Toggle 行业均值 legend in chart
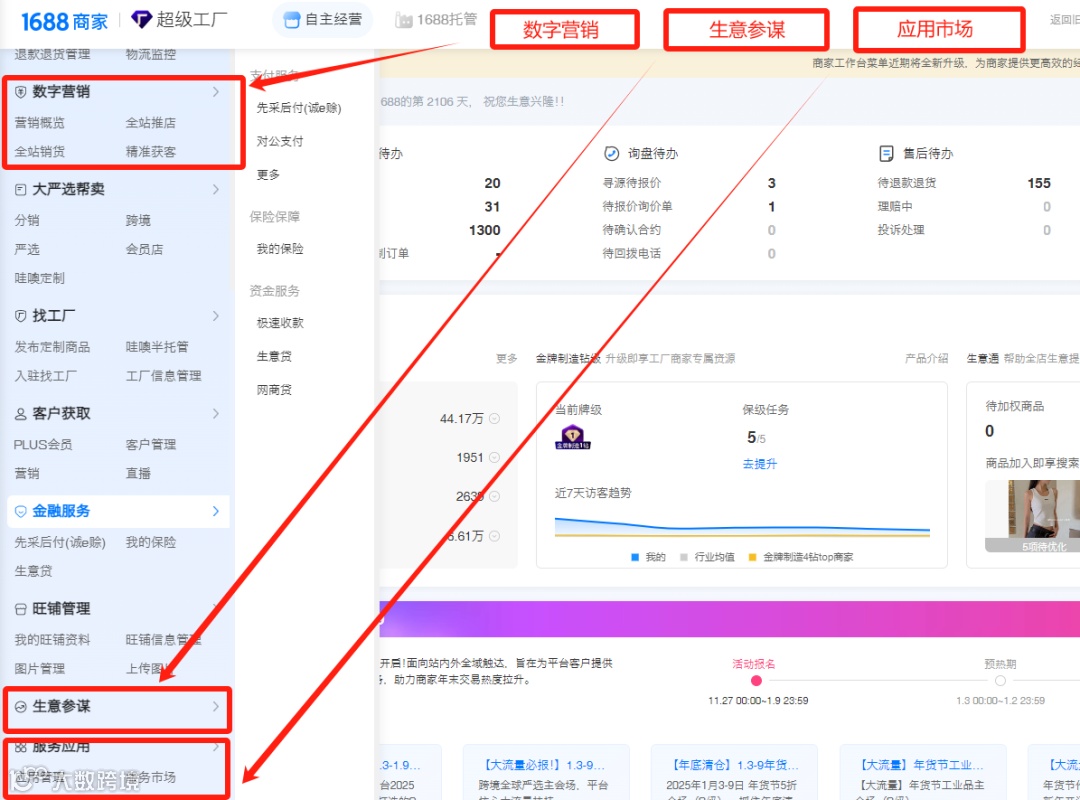The image size is (1080, 800). (707, 557)
